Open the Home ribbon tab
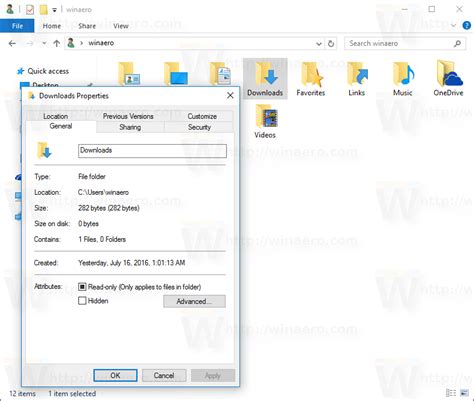 (52, 26)
